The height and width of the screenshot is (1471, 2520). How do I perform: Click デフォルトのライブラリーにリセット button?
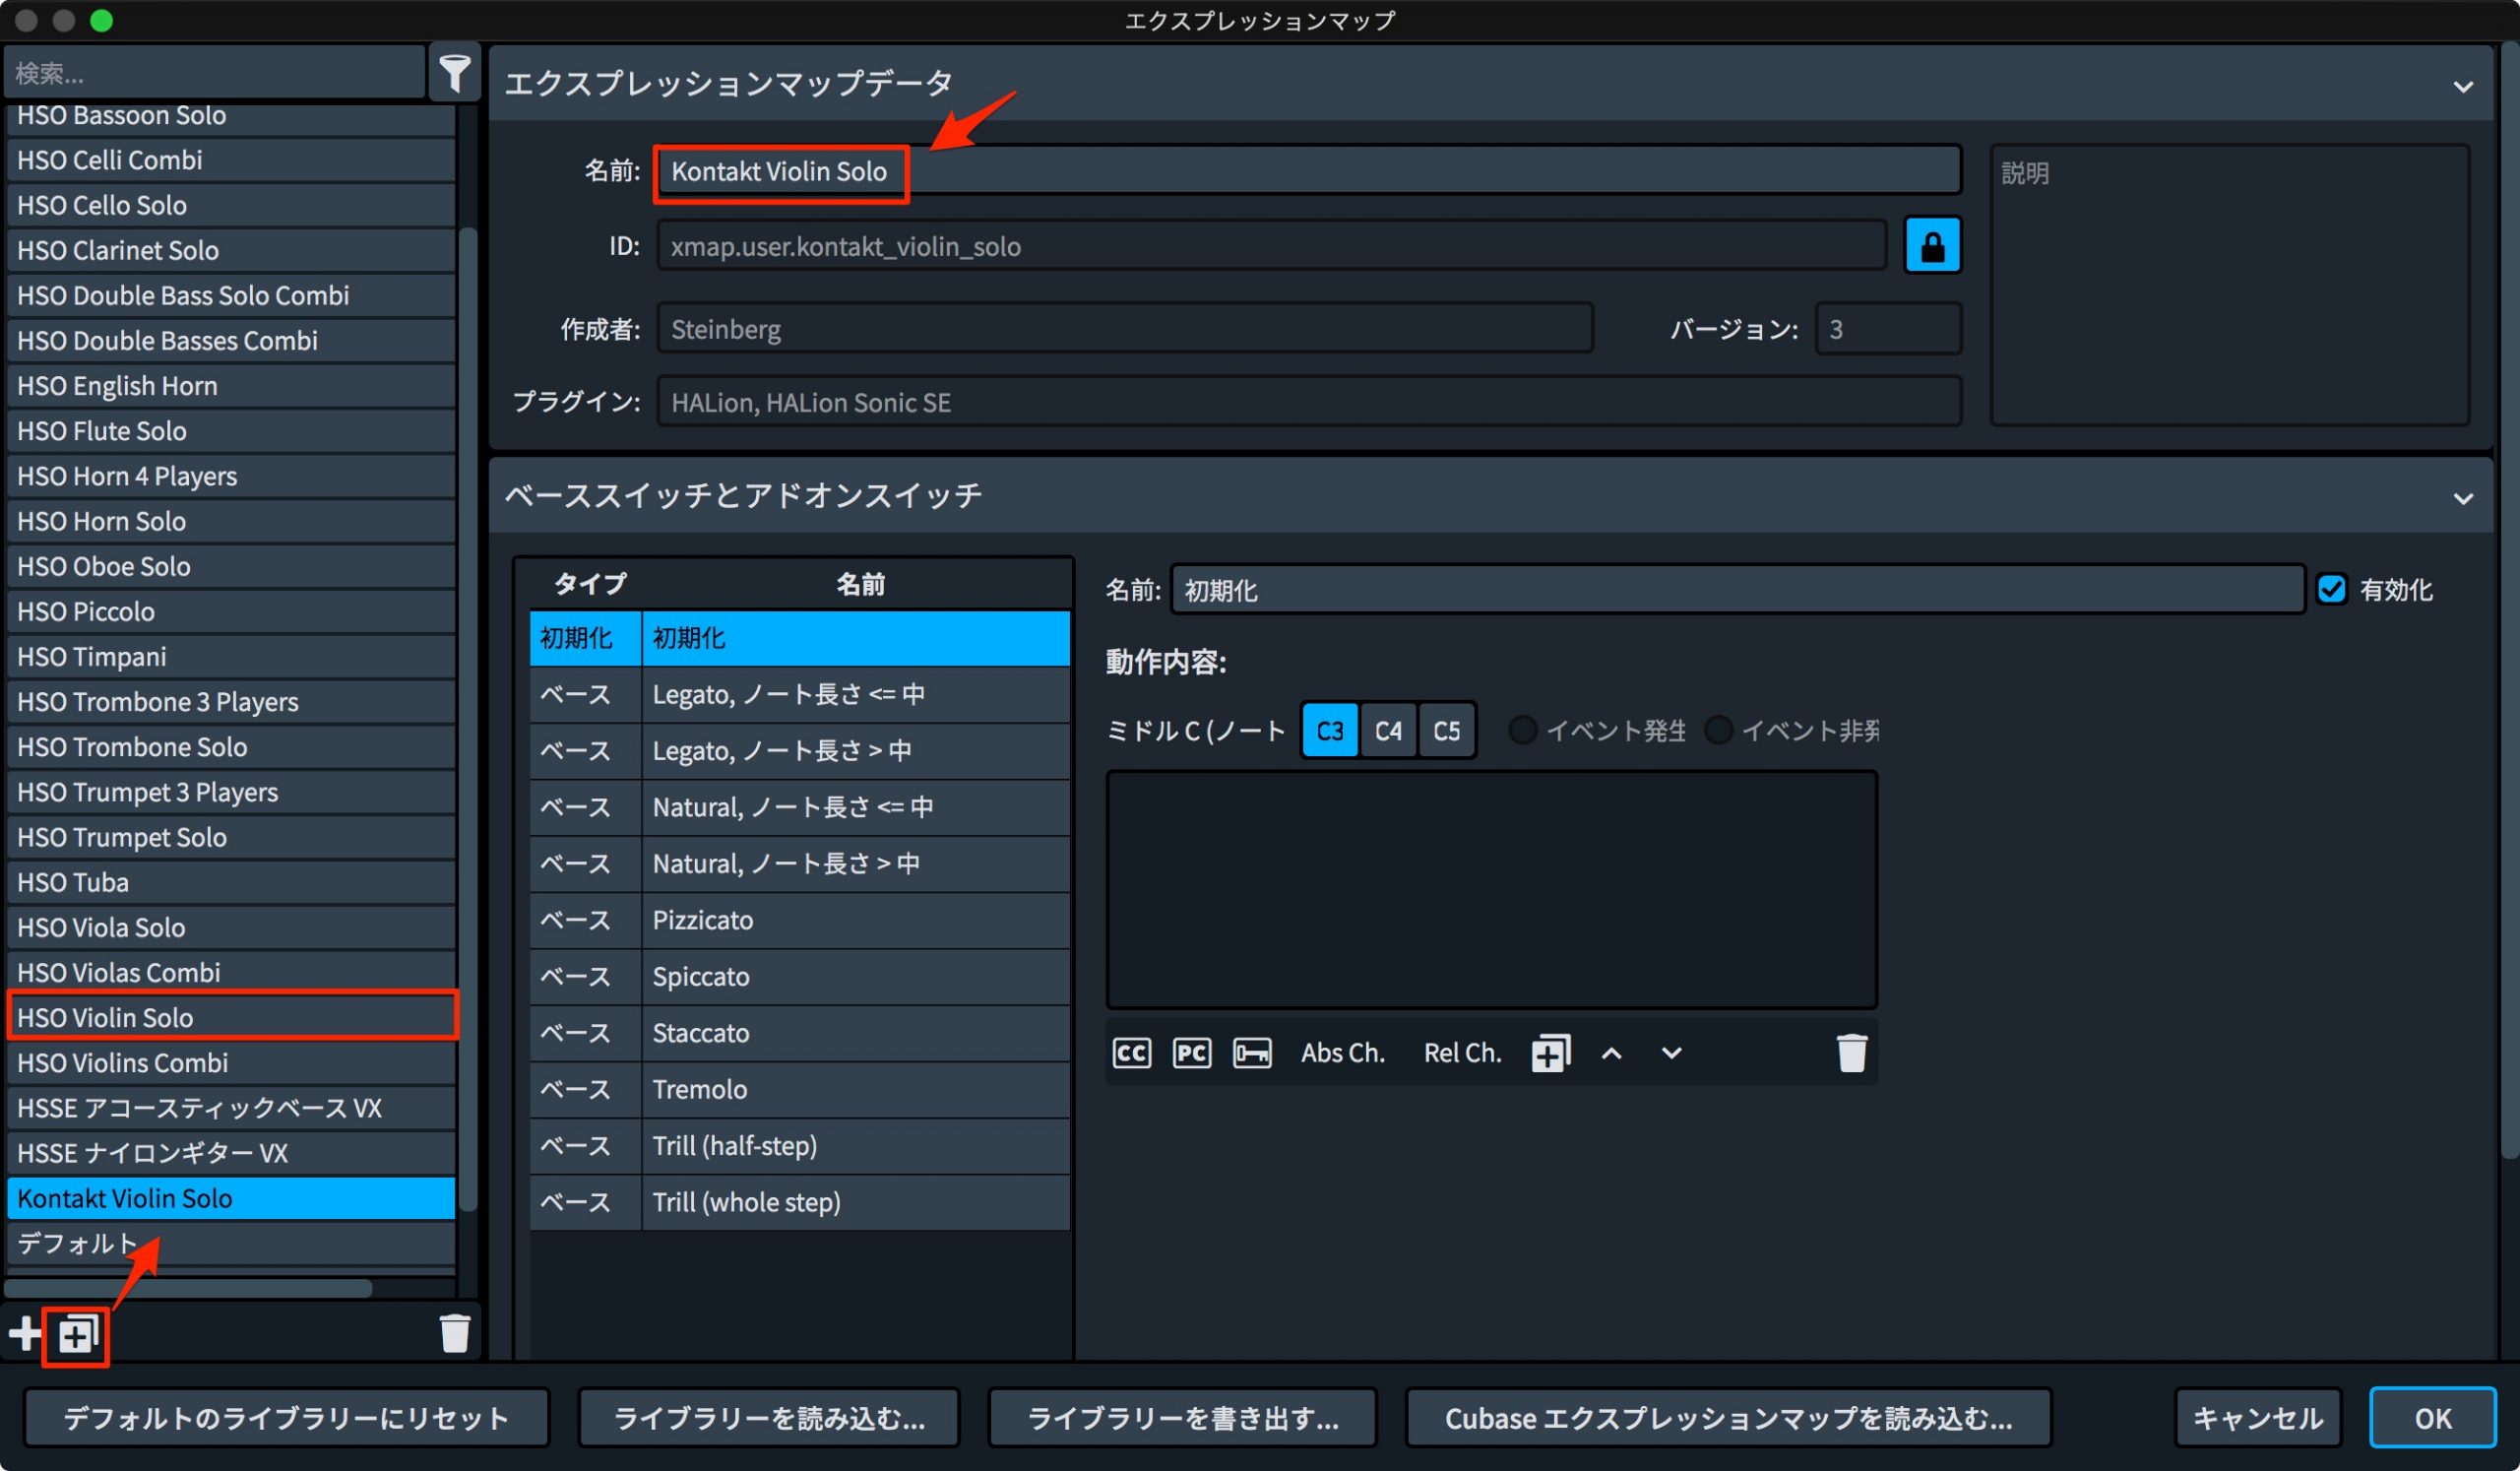(x=286, y=1418)
